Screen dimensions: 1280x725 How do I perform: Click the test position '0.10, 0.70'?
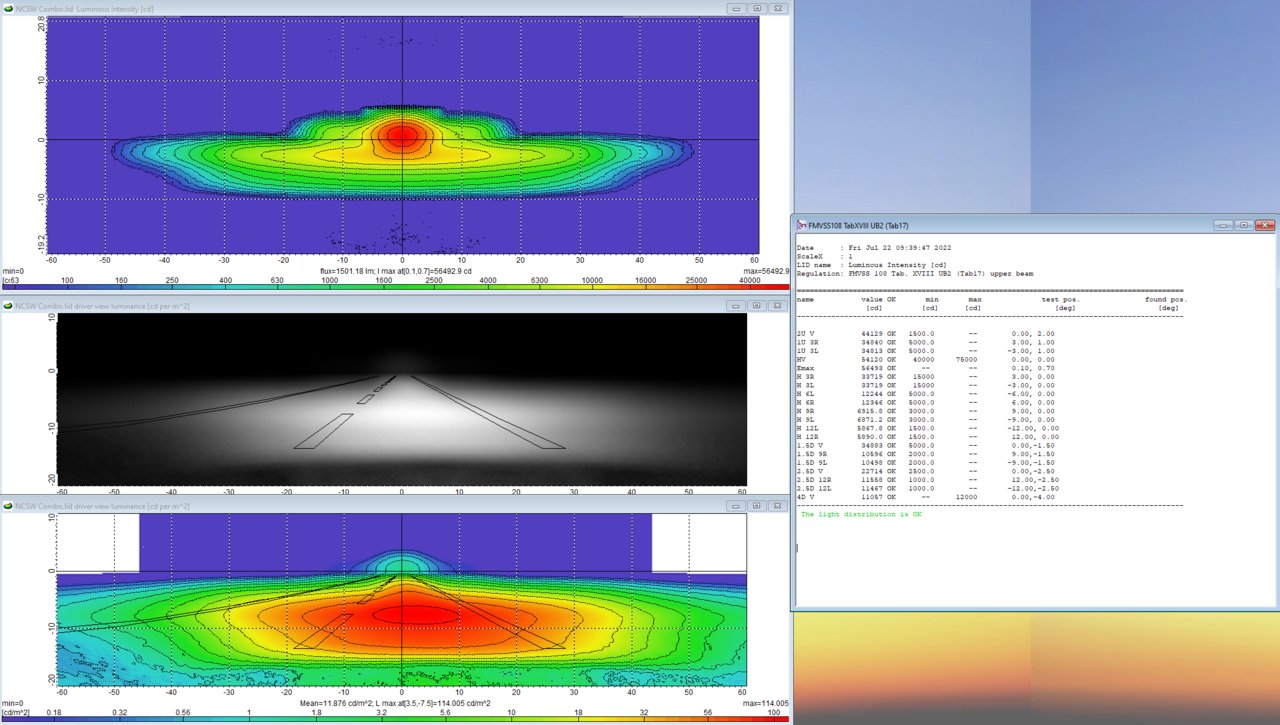(1034, 369)
